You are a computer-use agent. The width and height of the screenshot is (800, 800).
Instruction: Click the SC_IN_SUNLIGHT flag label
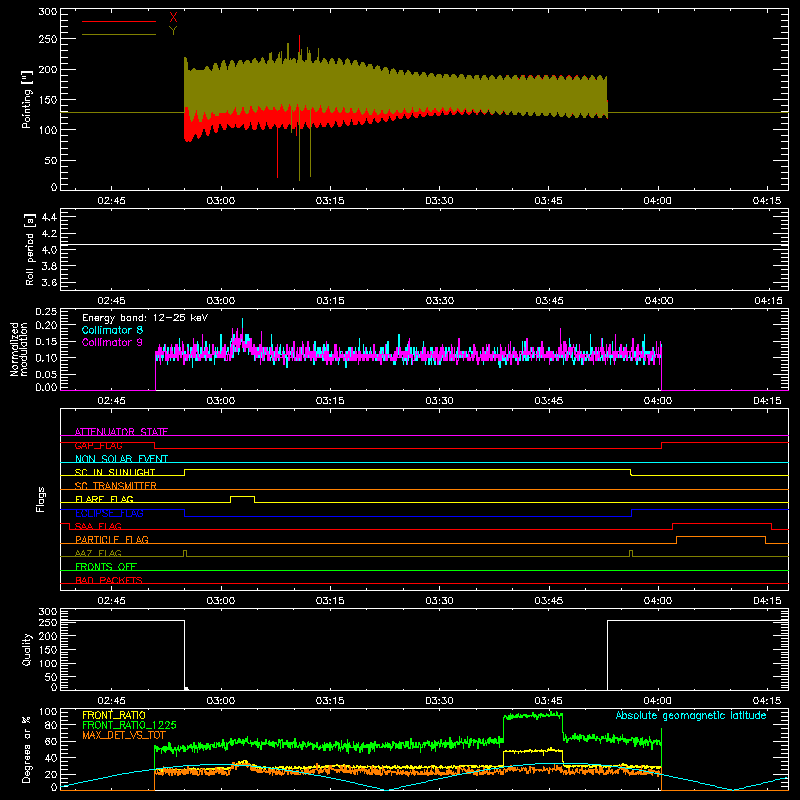(115, 472)
